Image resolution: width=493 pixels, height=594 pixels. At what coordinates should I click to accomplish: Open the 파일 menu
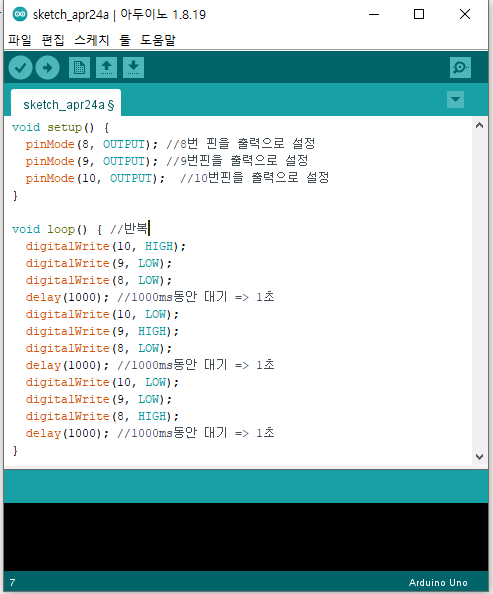pos(20,40)
